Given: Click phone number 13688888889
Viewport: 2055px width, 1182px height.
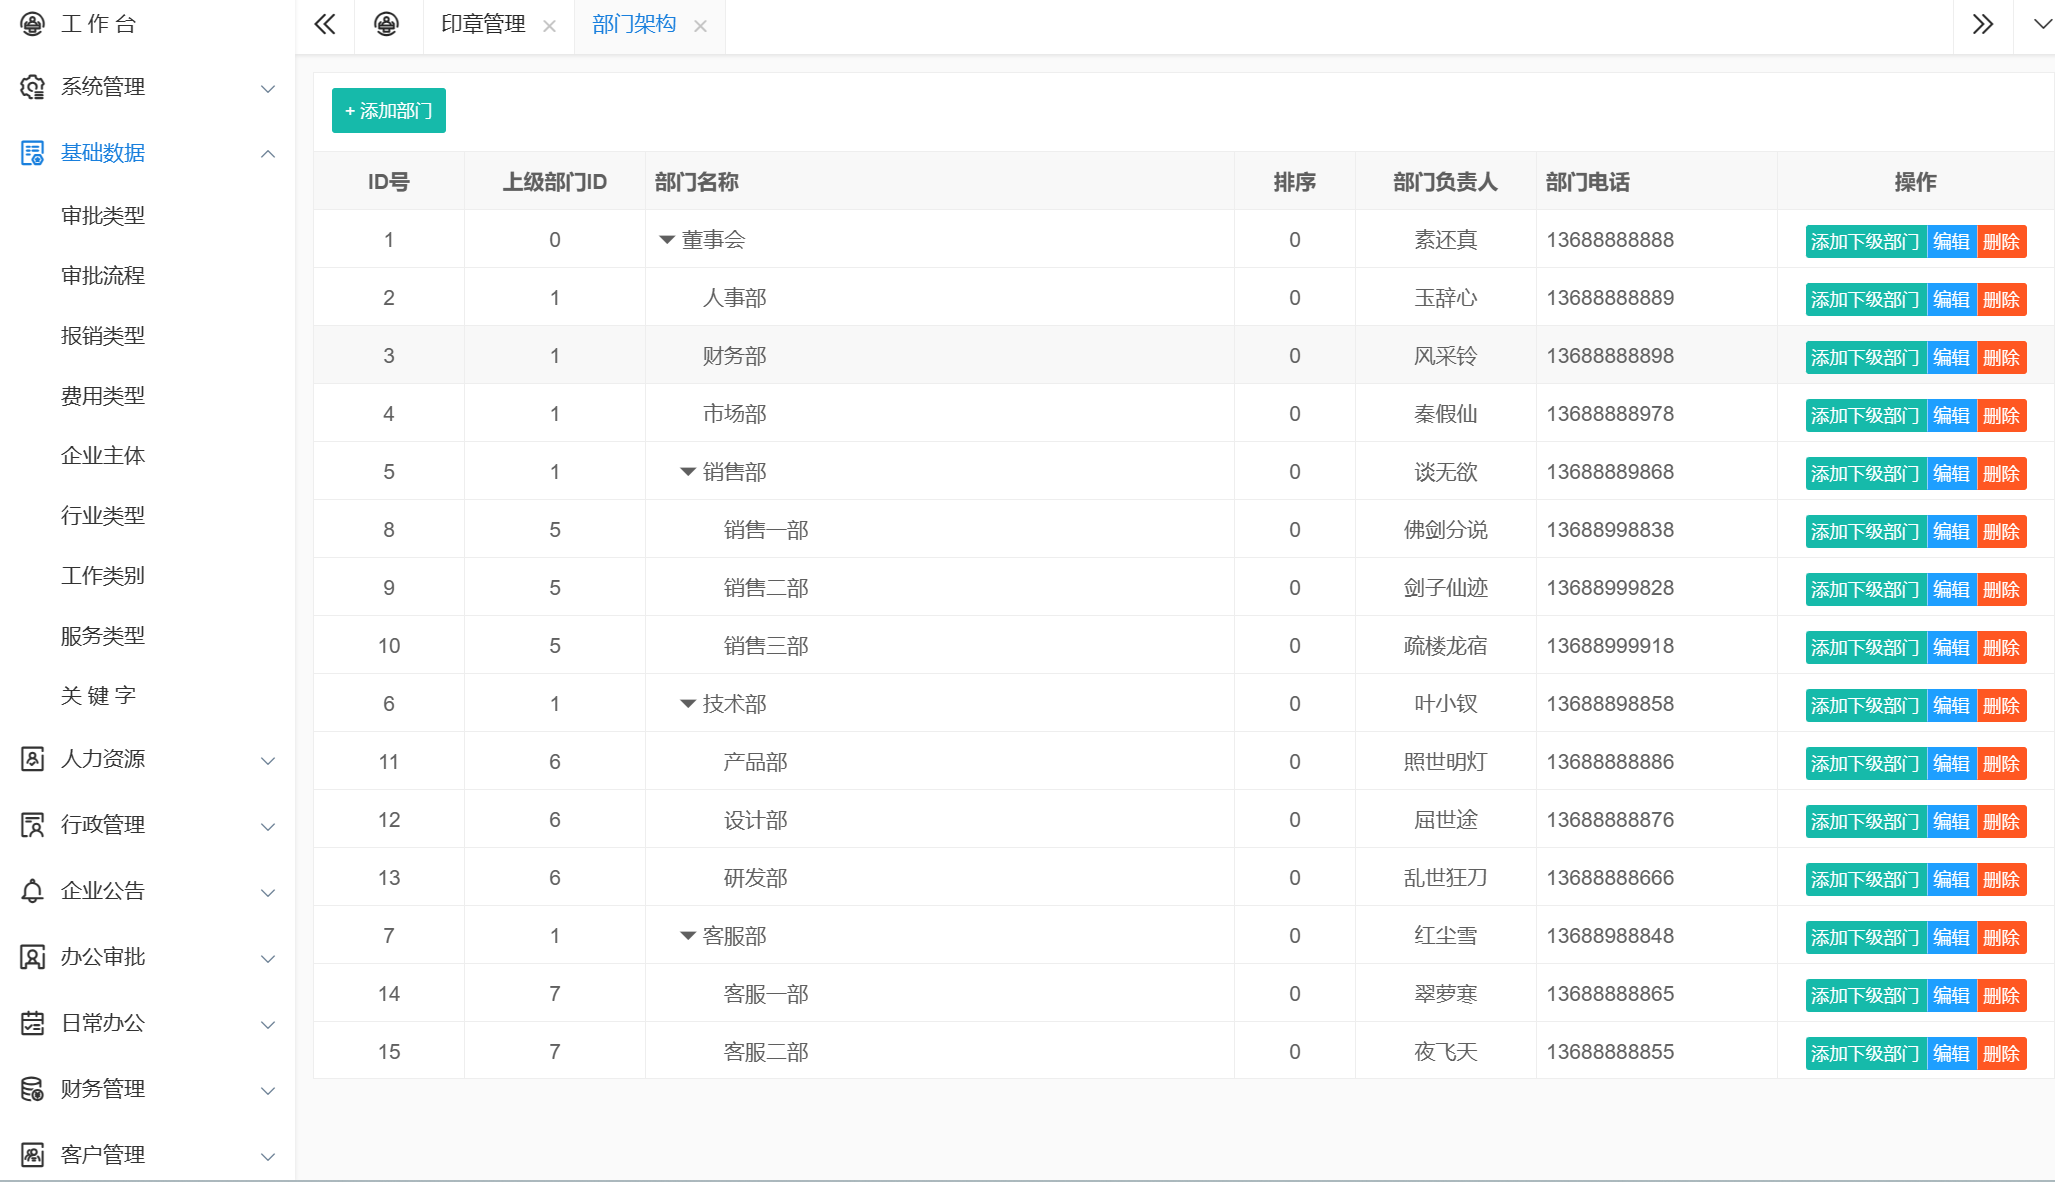Looking at the screenshot, I should point(1610,298).
